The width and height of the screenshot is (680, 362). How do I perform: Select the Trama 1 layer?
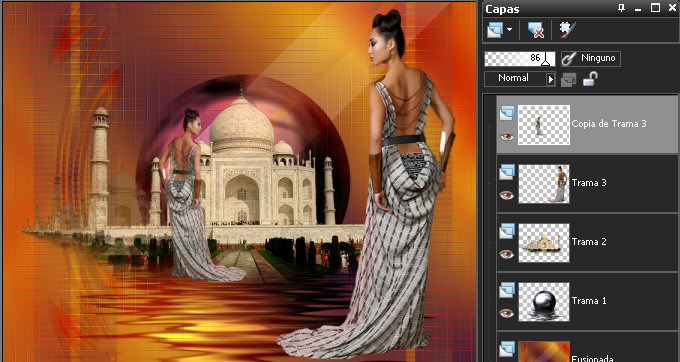587,301
